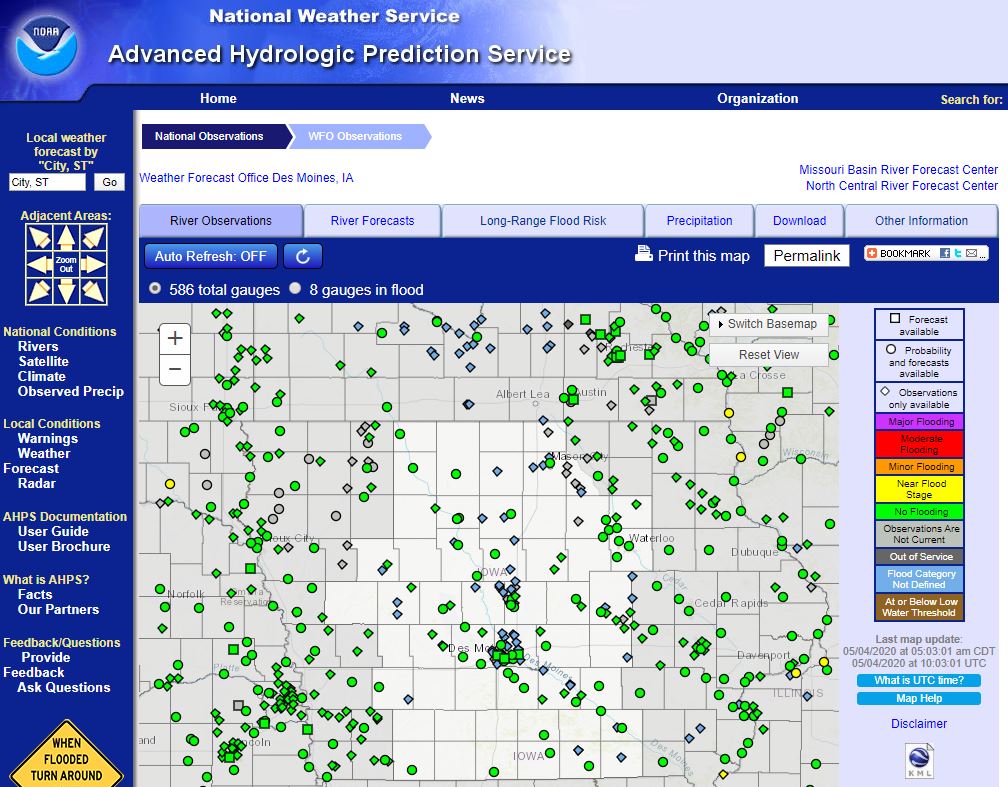Open the User Brochure link
The image size is (1008, 787).
pyautogui.click(x=64, y=546)
